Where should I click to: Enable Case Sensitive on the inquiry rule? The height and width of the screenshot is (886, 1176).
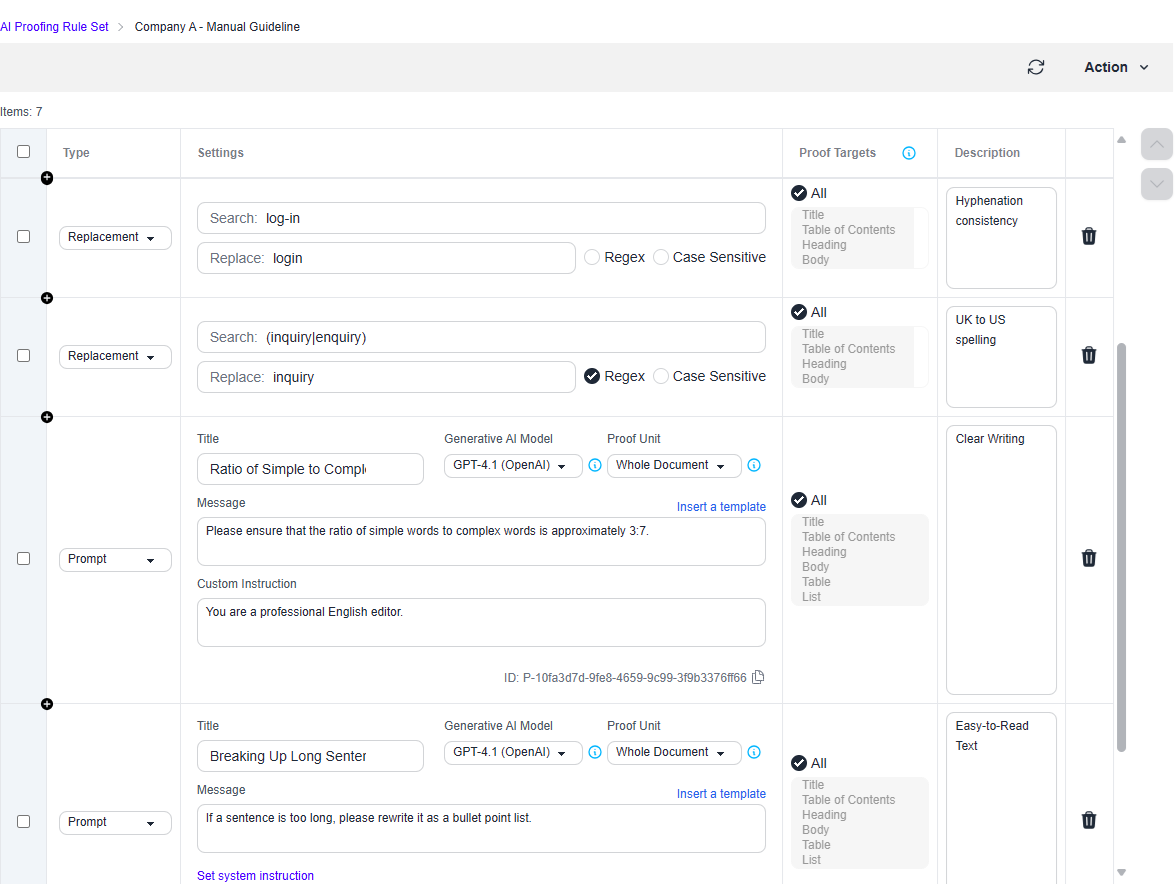661,376
